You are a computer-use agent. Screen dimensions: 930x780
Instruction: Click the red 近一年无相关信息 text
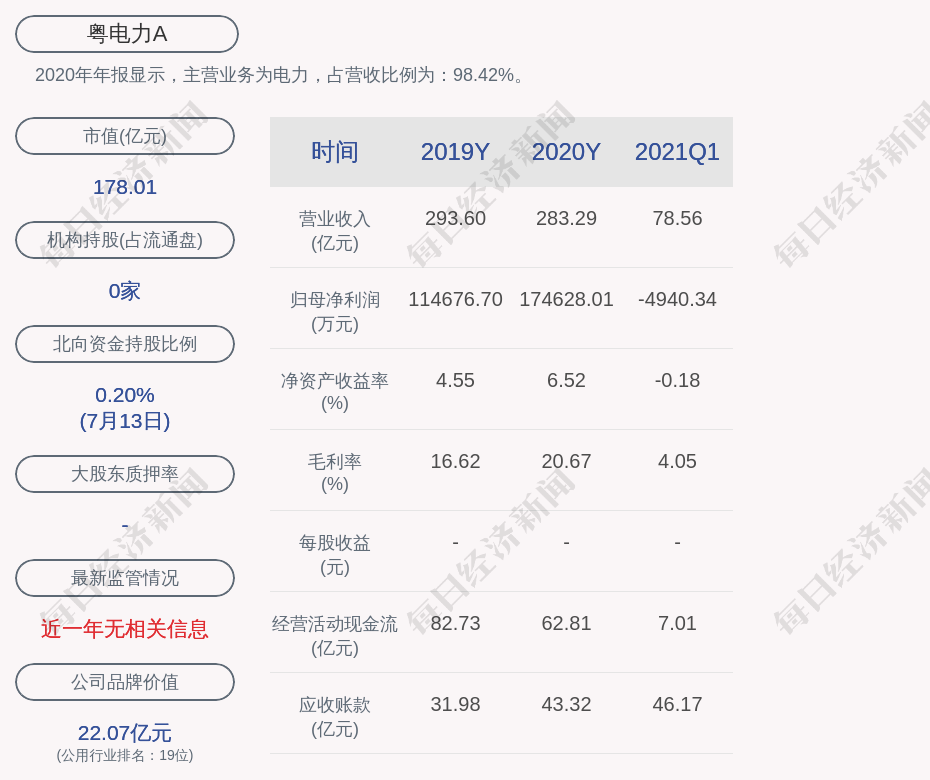125,629
